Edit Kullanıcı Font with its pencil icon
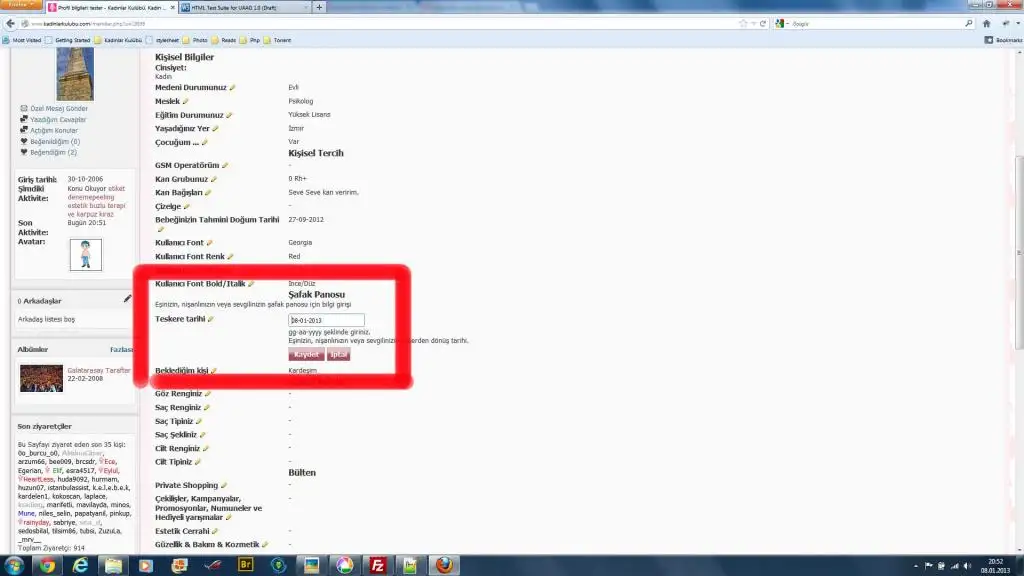Viewport: 1024px width, 576px height. click(x=210, y=243)
